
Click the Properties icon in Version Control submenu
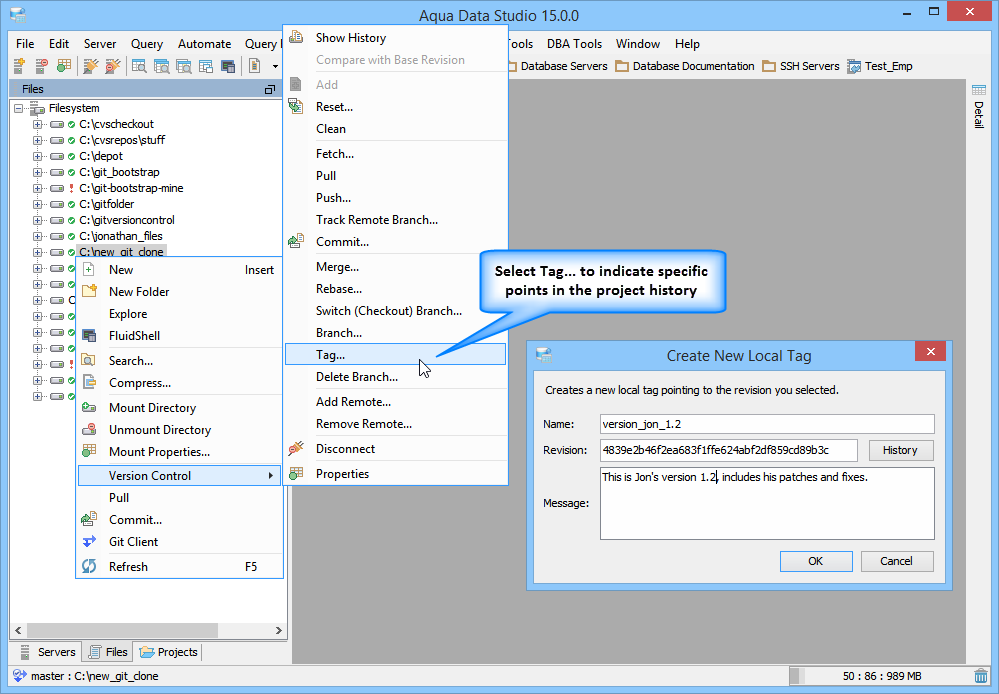pos(296,473)
